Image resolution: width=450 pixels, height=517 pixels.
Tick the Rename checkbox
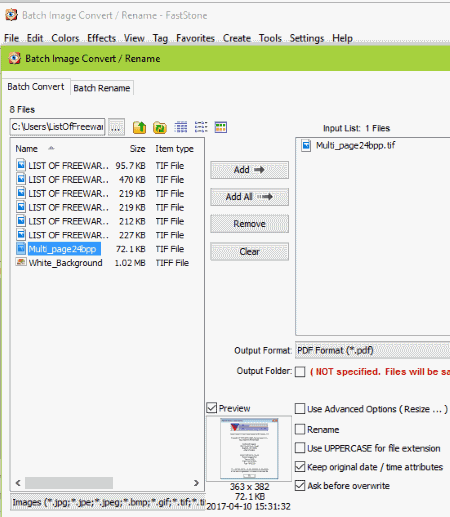click(300, 429)
